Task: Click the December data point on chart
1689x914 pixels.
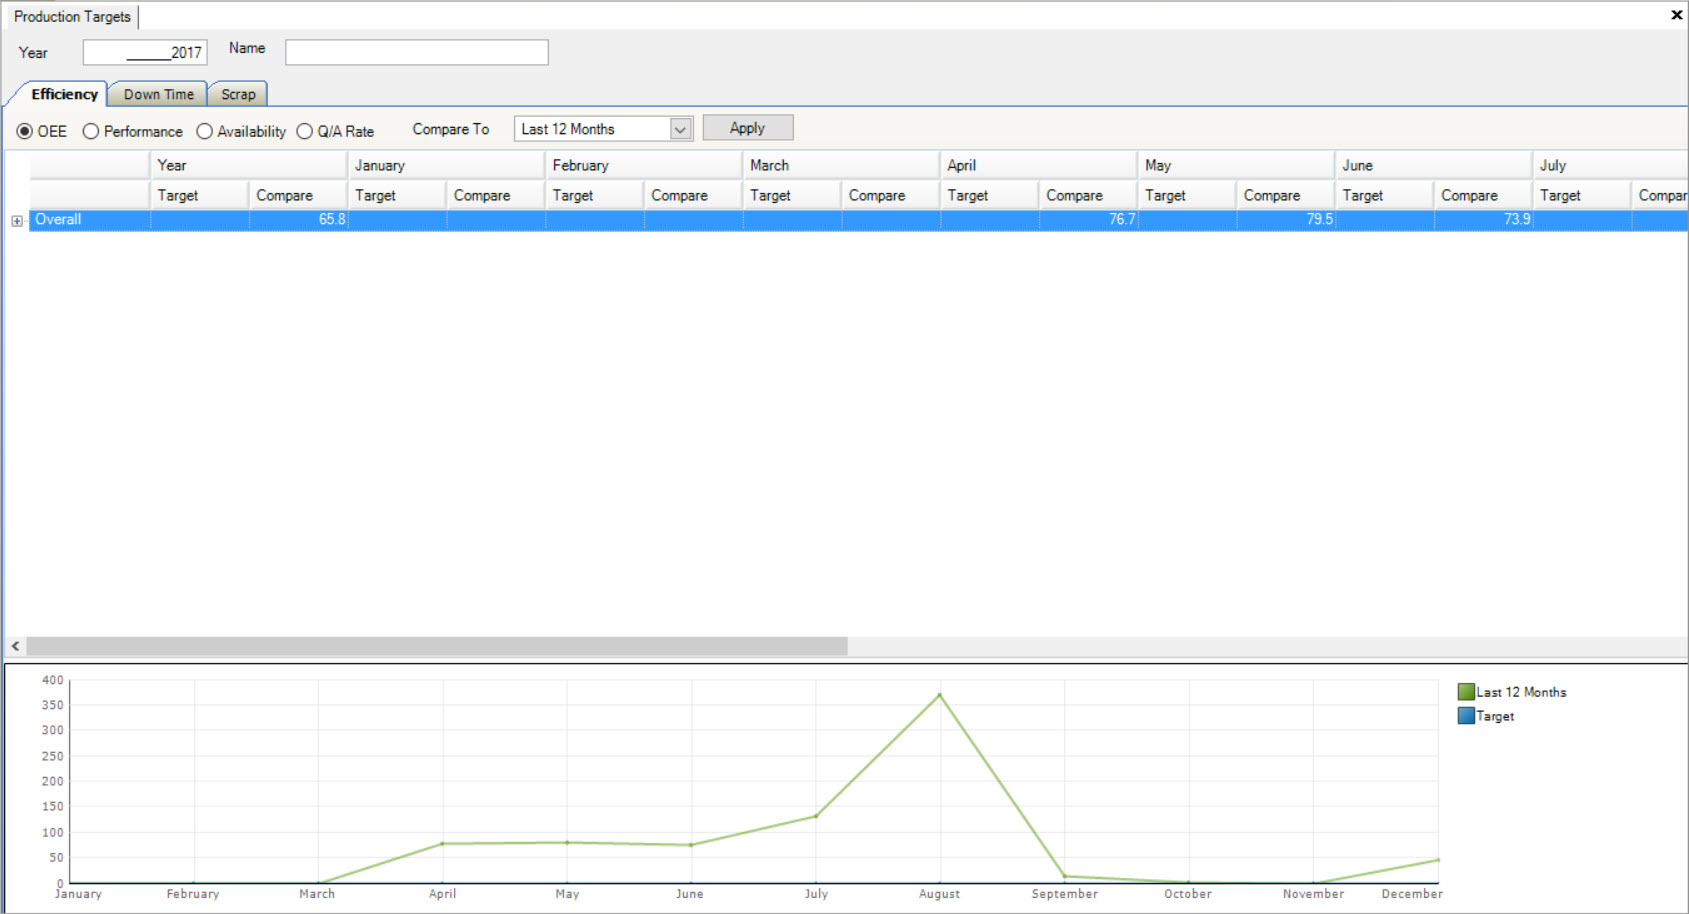Action: click(x=1438, y=860)
